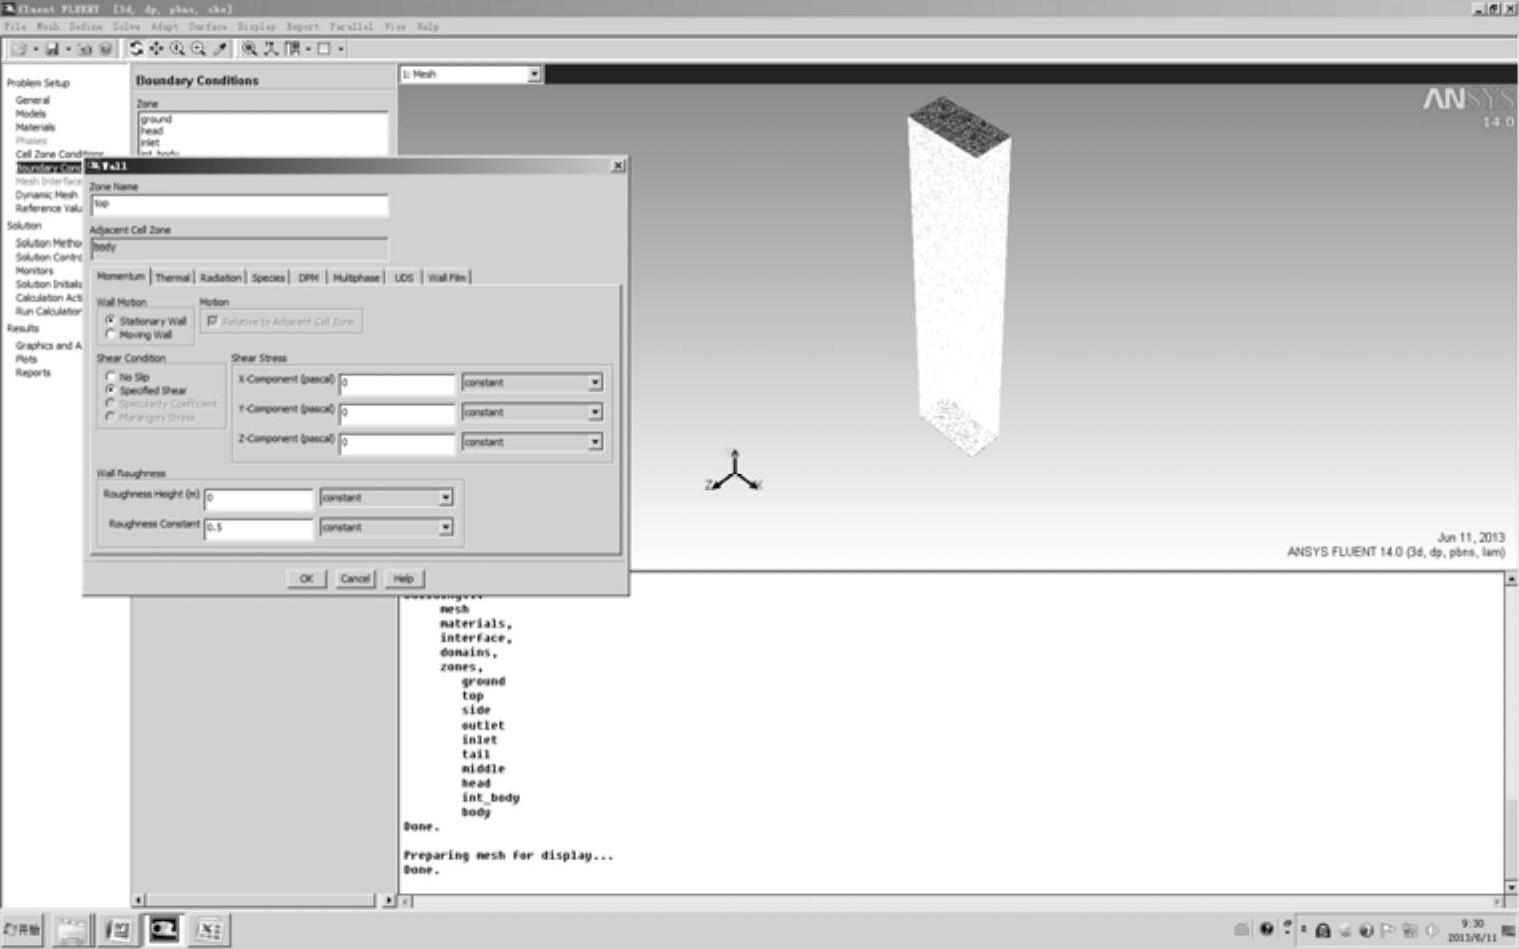The width and height of the screenshot is (1519, 949).
Task: Select the Pan (four-arrow) tool
Action: point(157,48)
